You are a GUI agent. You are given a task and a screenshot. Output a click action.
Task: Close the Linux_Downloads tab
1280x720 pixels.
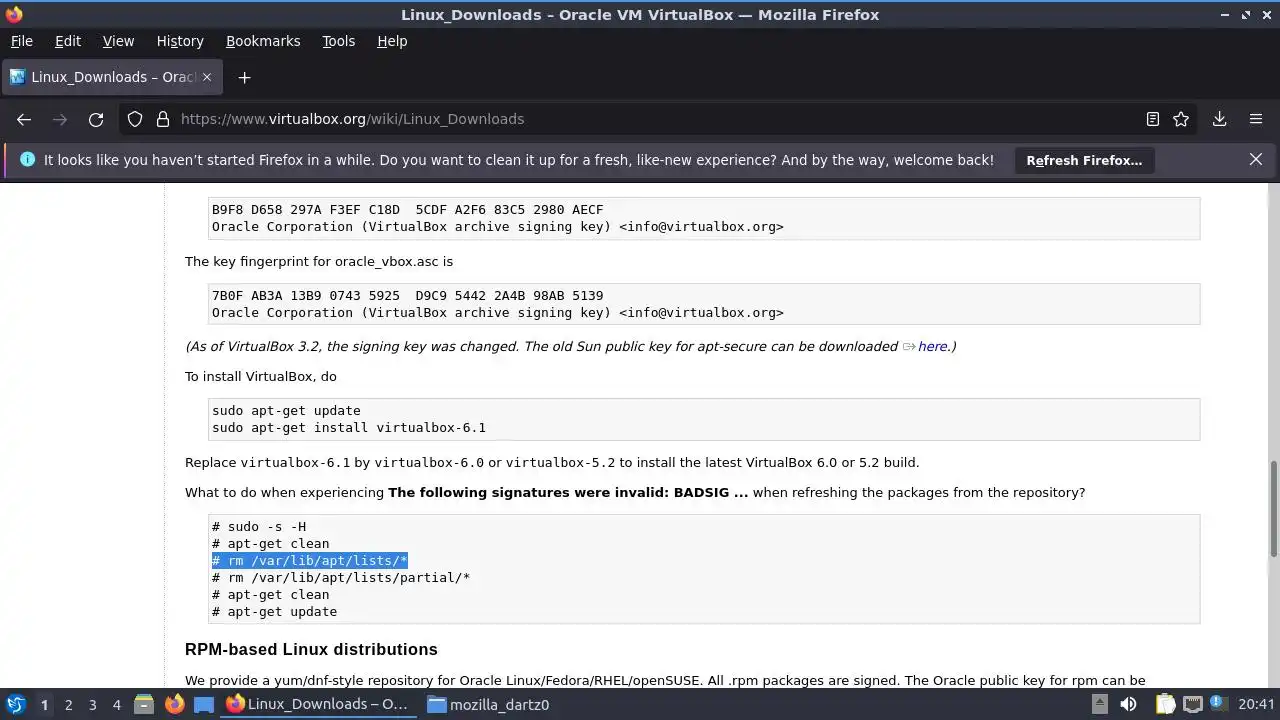click(x=207, y=77)
